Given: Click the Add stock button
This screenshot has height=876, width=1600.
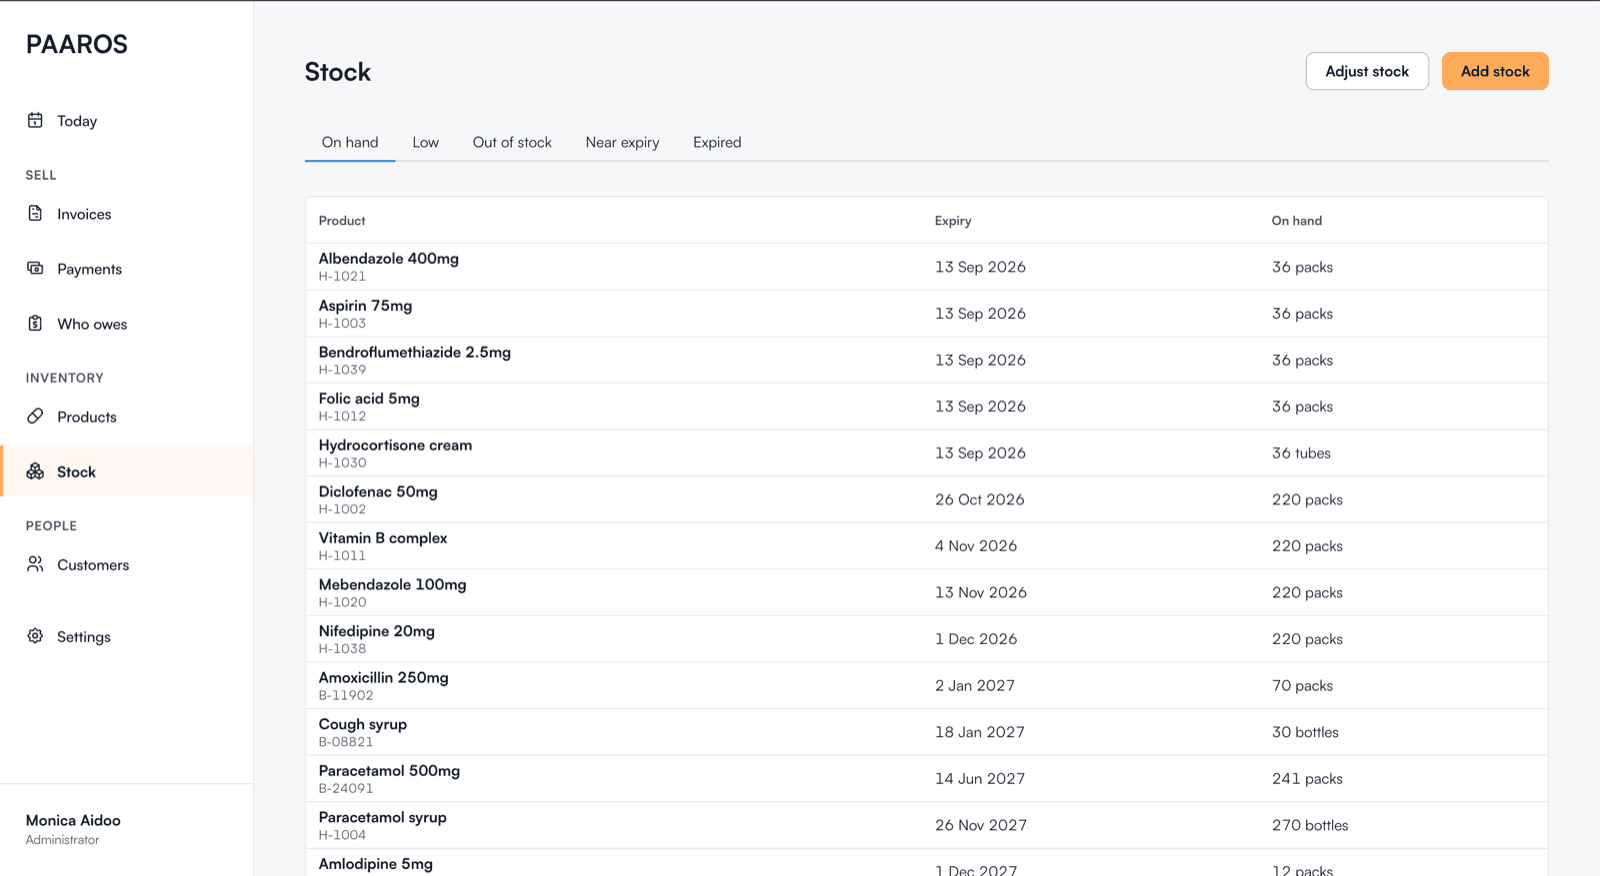Looking at the screenshot, I should (x=1495, y=71).
